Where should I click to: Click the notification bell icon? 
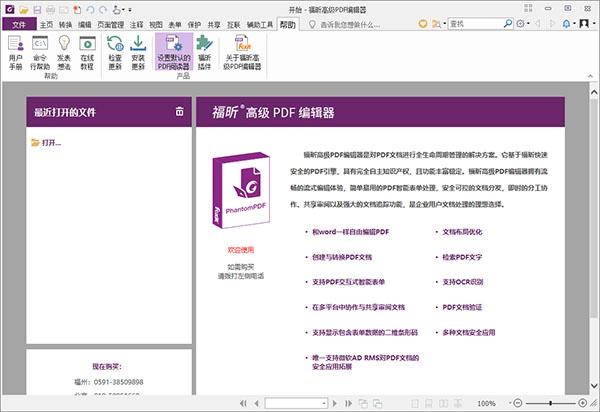566,24
